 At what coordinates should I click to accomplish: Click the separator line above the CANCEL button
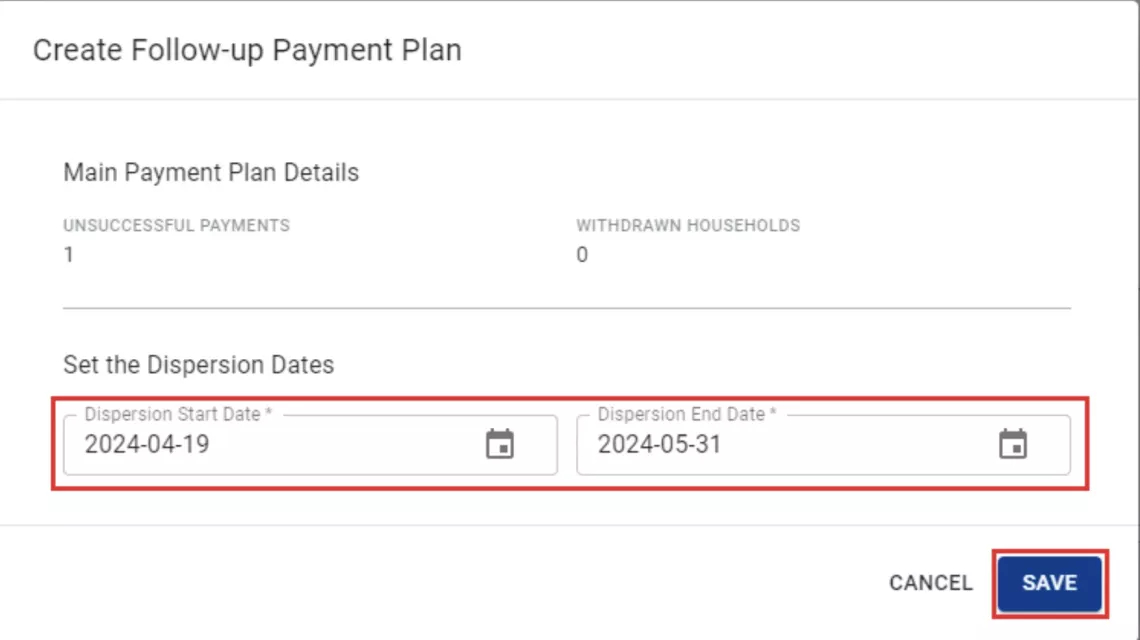569,525
